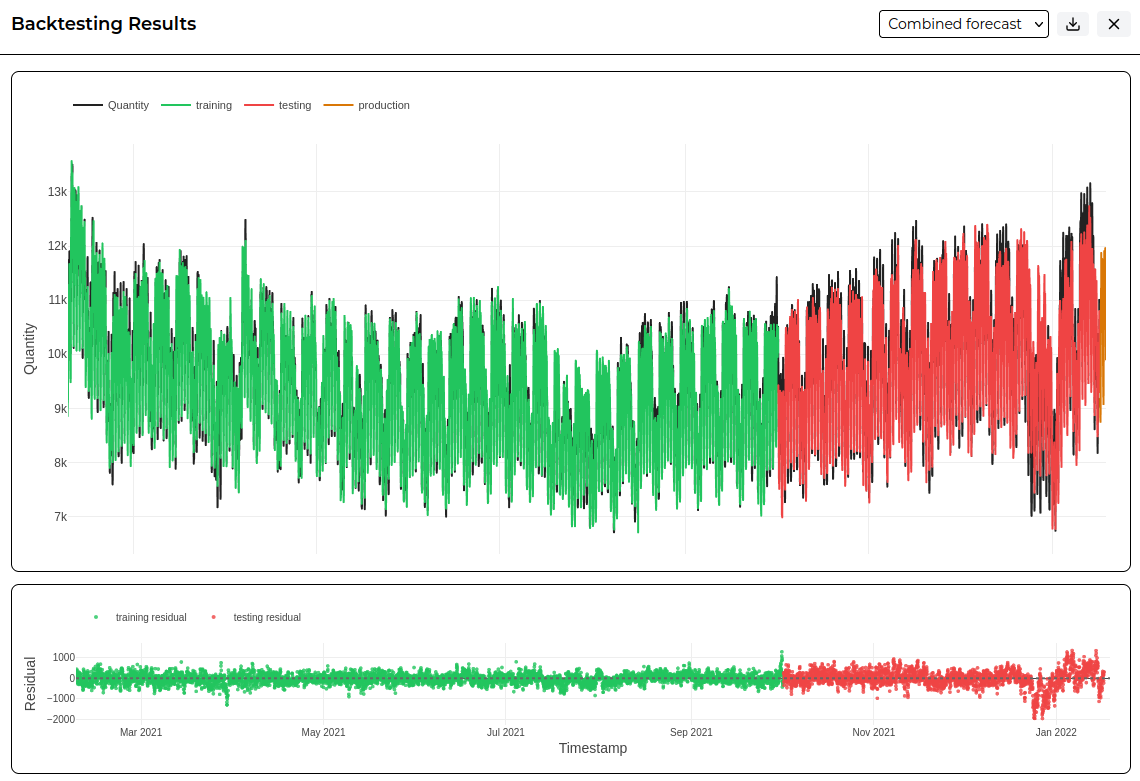This screenshot has width=1140, height=781.
Task: Toggle training residual legend item
Action: point(140,617)
